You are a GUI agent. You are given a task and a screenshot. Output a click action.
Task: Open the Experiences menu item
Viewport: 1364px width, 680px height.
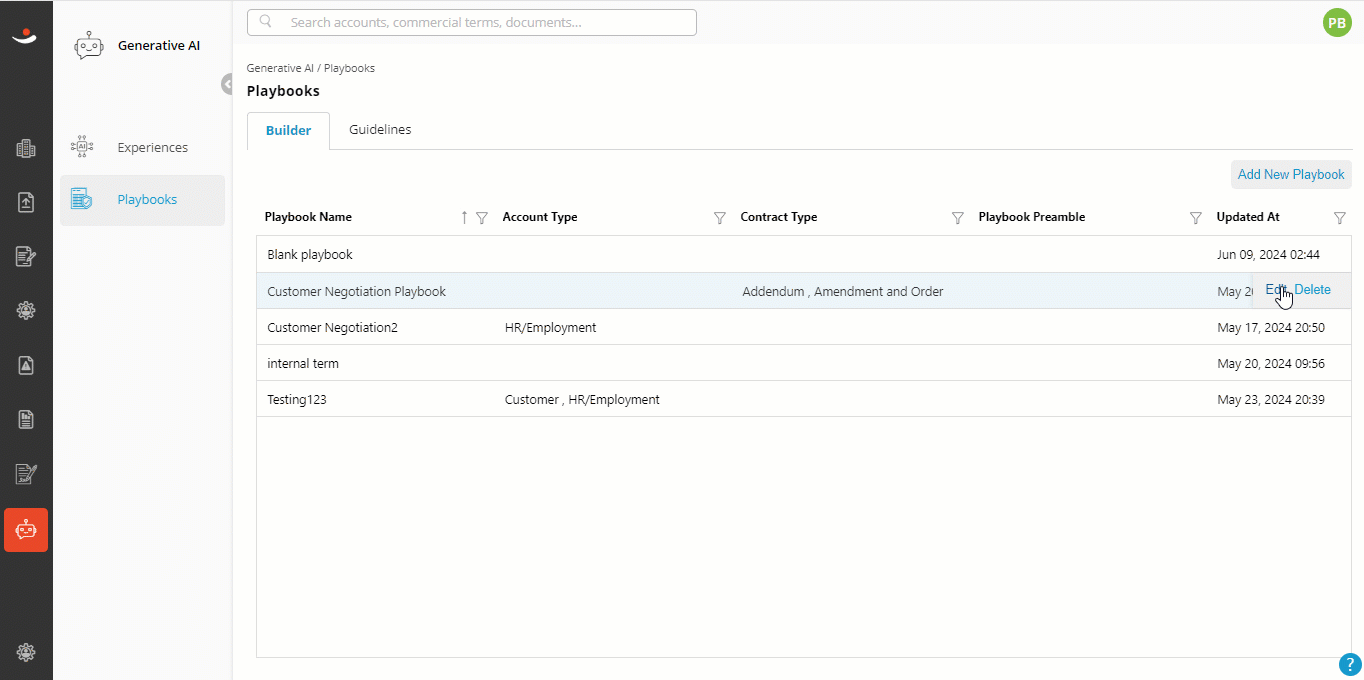coord(142,147)
